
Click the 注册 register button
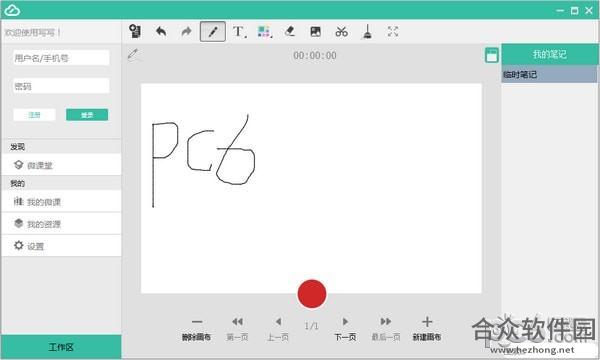click(x=34, y=114)
